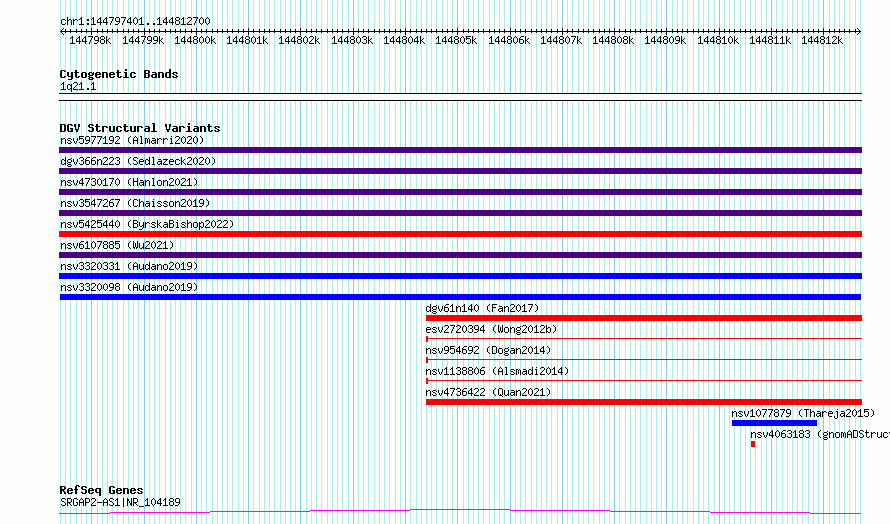
Task: Click the red bar under nsv5425440
Action: [x=460, y=234]
